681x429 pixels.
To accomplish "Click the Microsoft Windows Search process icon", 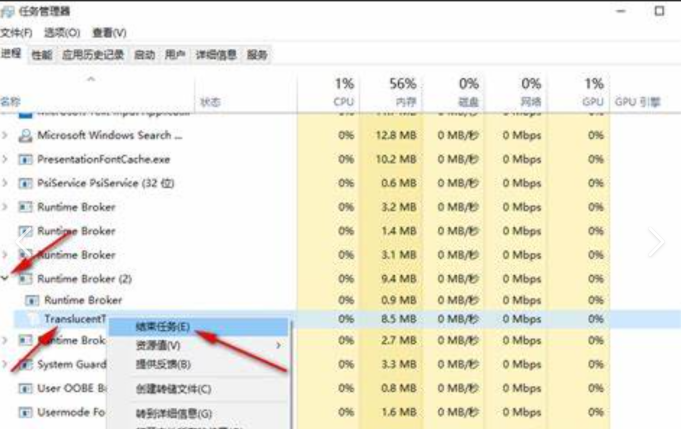I will coord(25,135).
